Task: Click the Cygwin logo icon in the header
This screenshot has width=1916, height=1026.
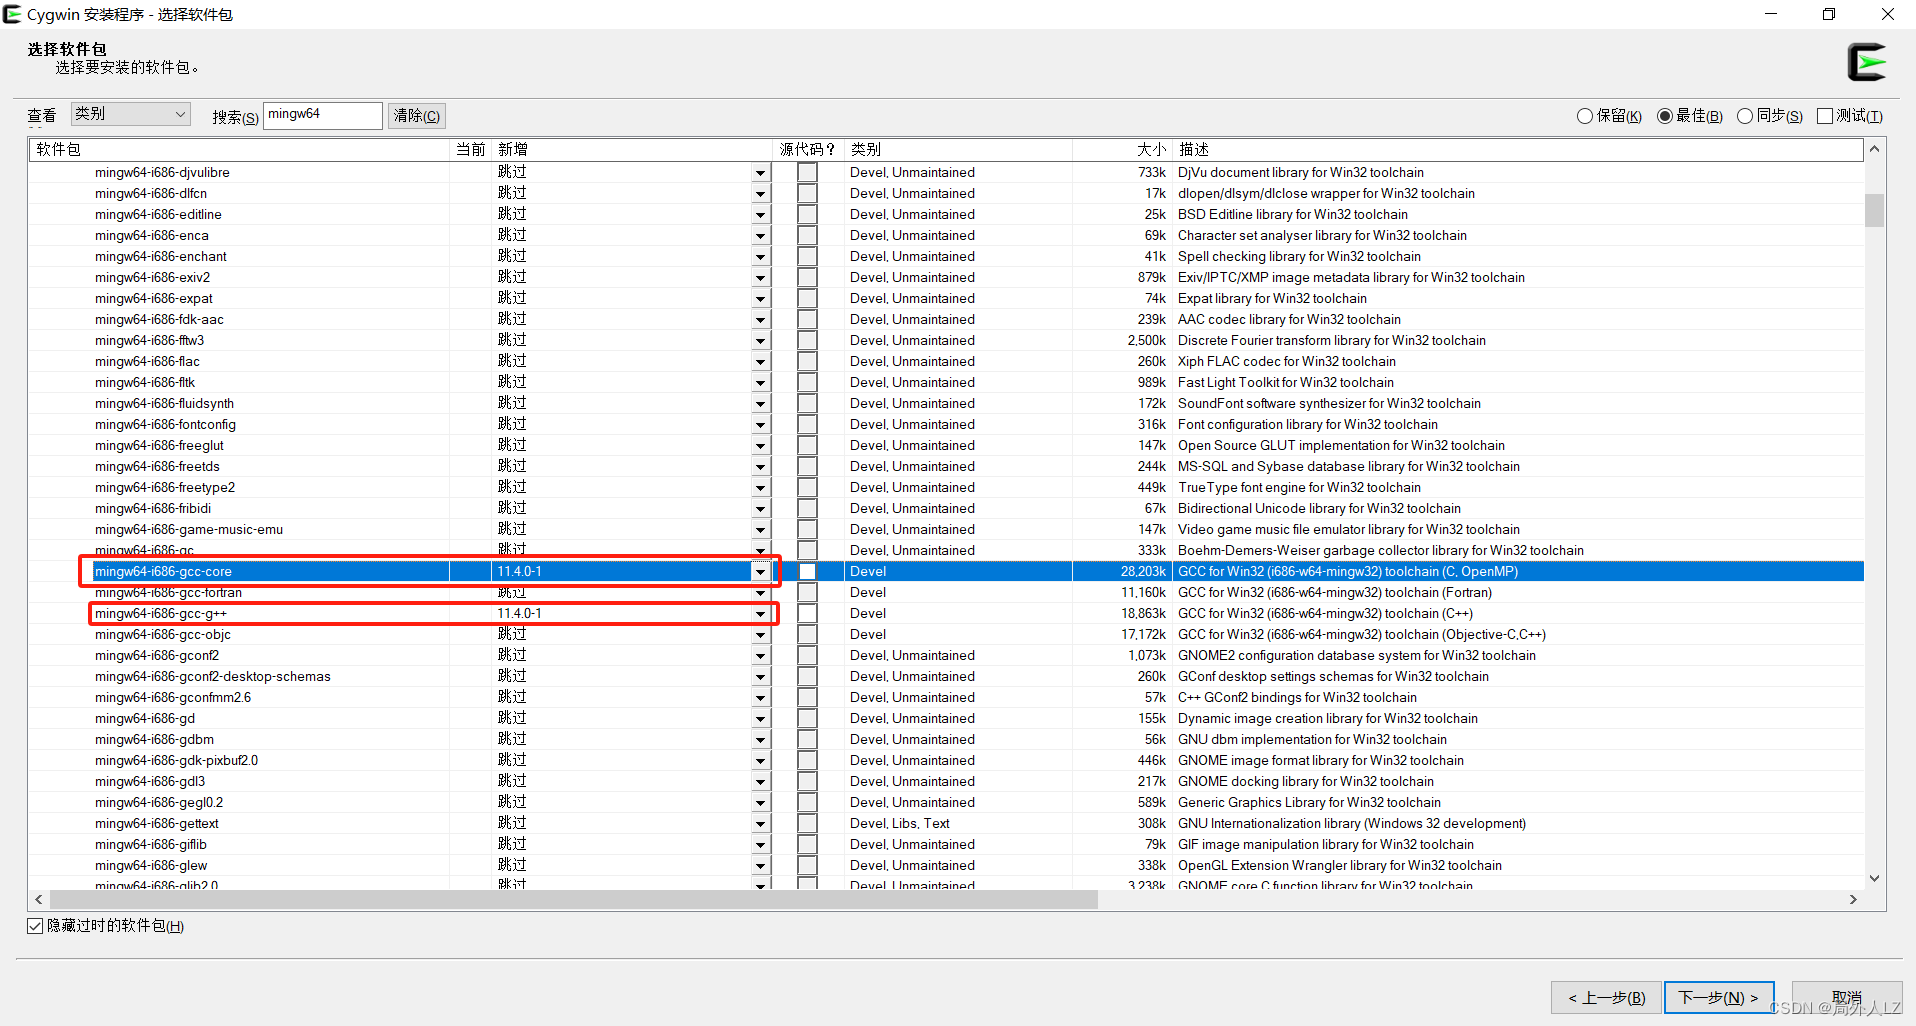Action: pos(1866,62)
